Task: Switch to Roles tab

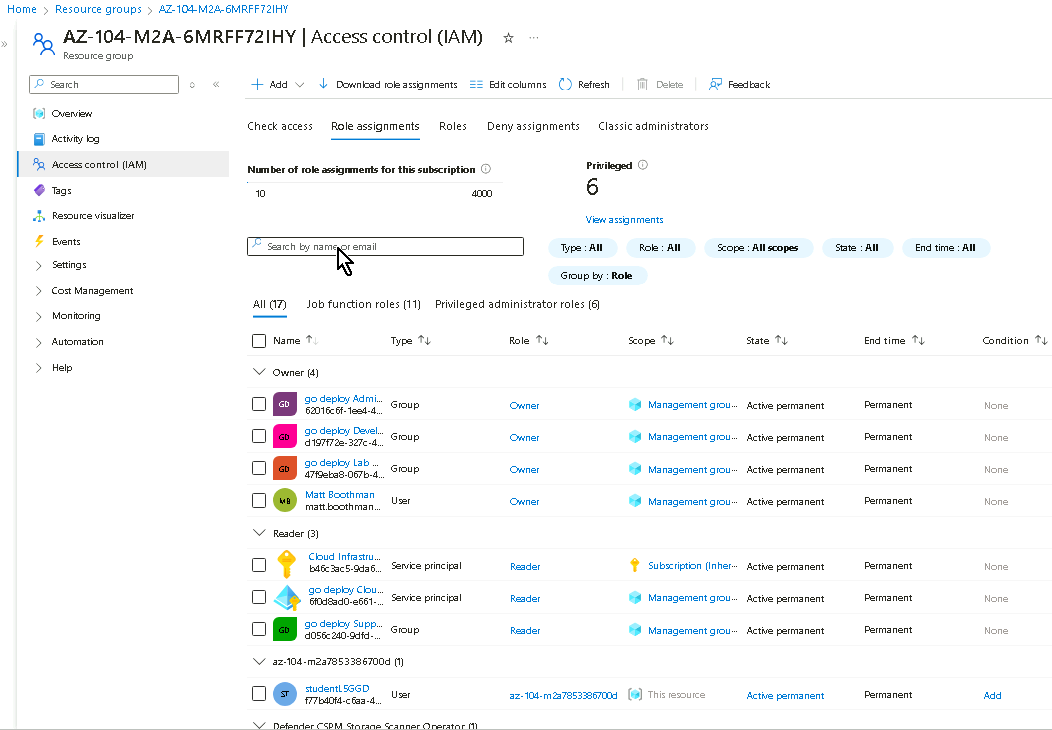Action: pos(453,126)
